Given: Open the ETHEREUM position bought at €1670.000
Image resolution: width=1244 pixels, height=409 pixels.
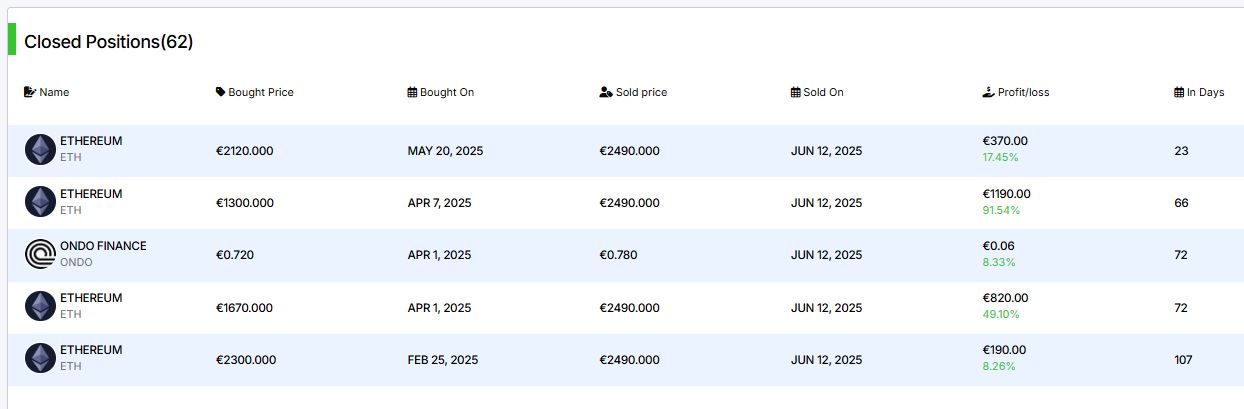Looking at the screenshot, I should 91,298.
